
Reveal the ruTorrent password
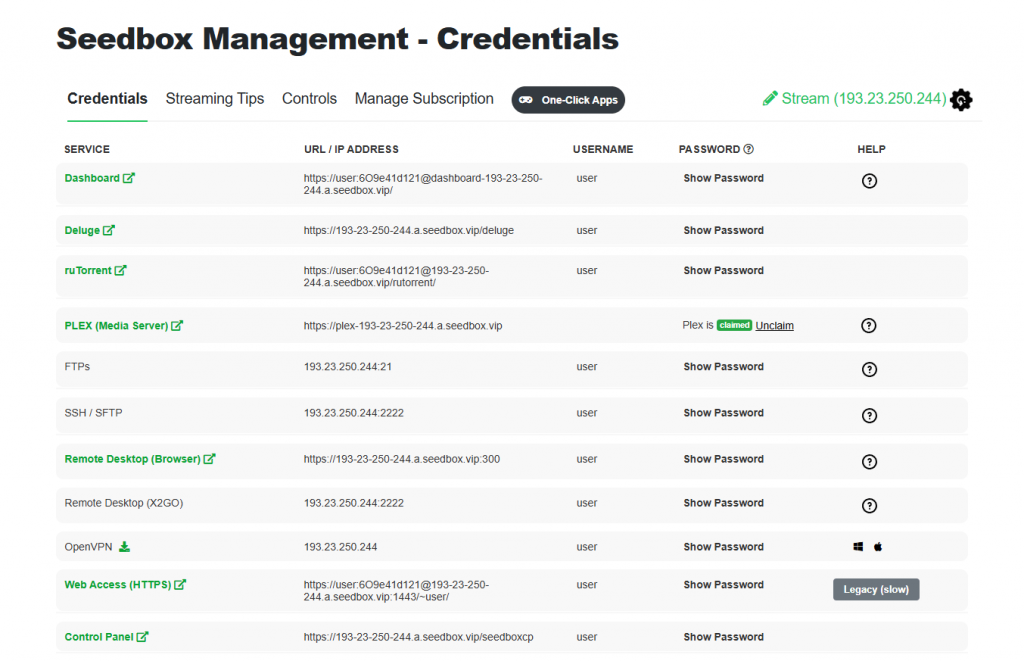pos(724,270)
